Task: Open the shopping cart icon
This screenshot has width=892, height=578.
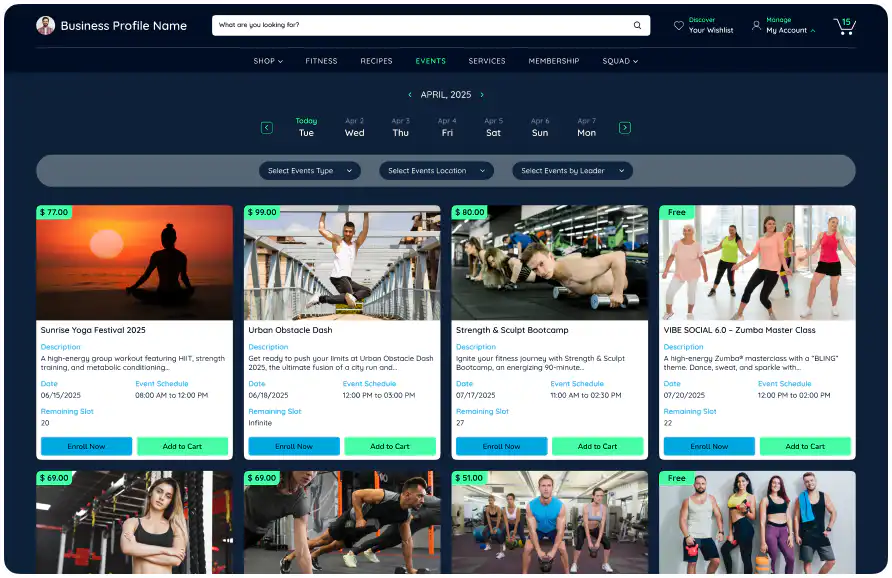Action: (845, 27)
